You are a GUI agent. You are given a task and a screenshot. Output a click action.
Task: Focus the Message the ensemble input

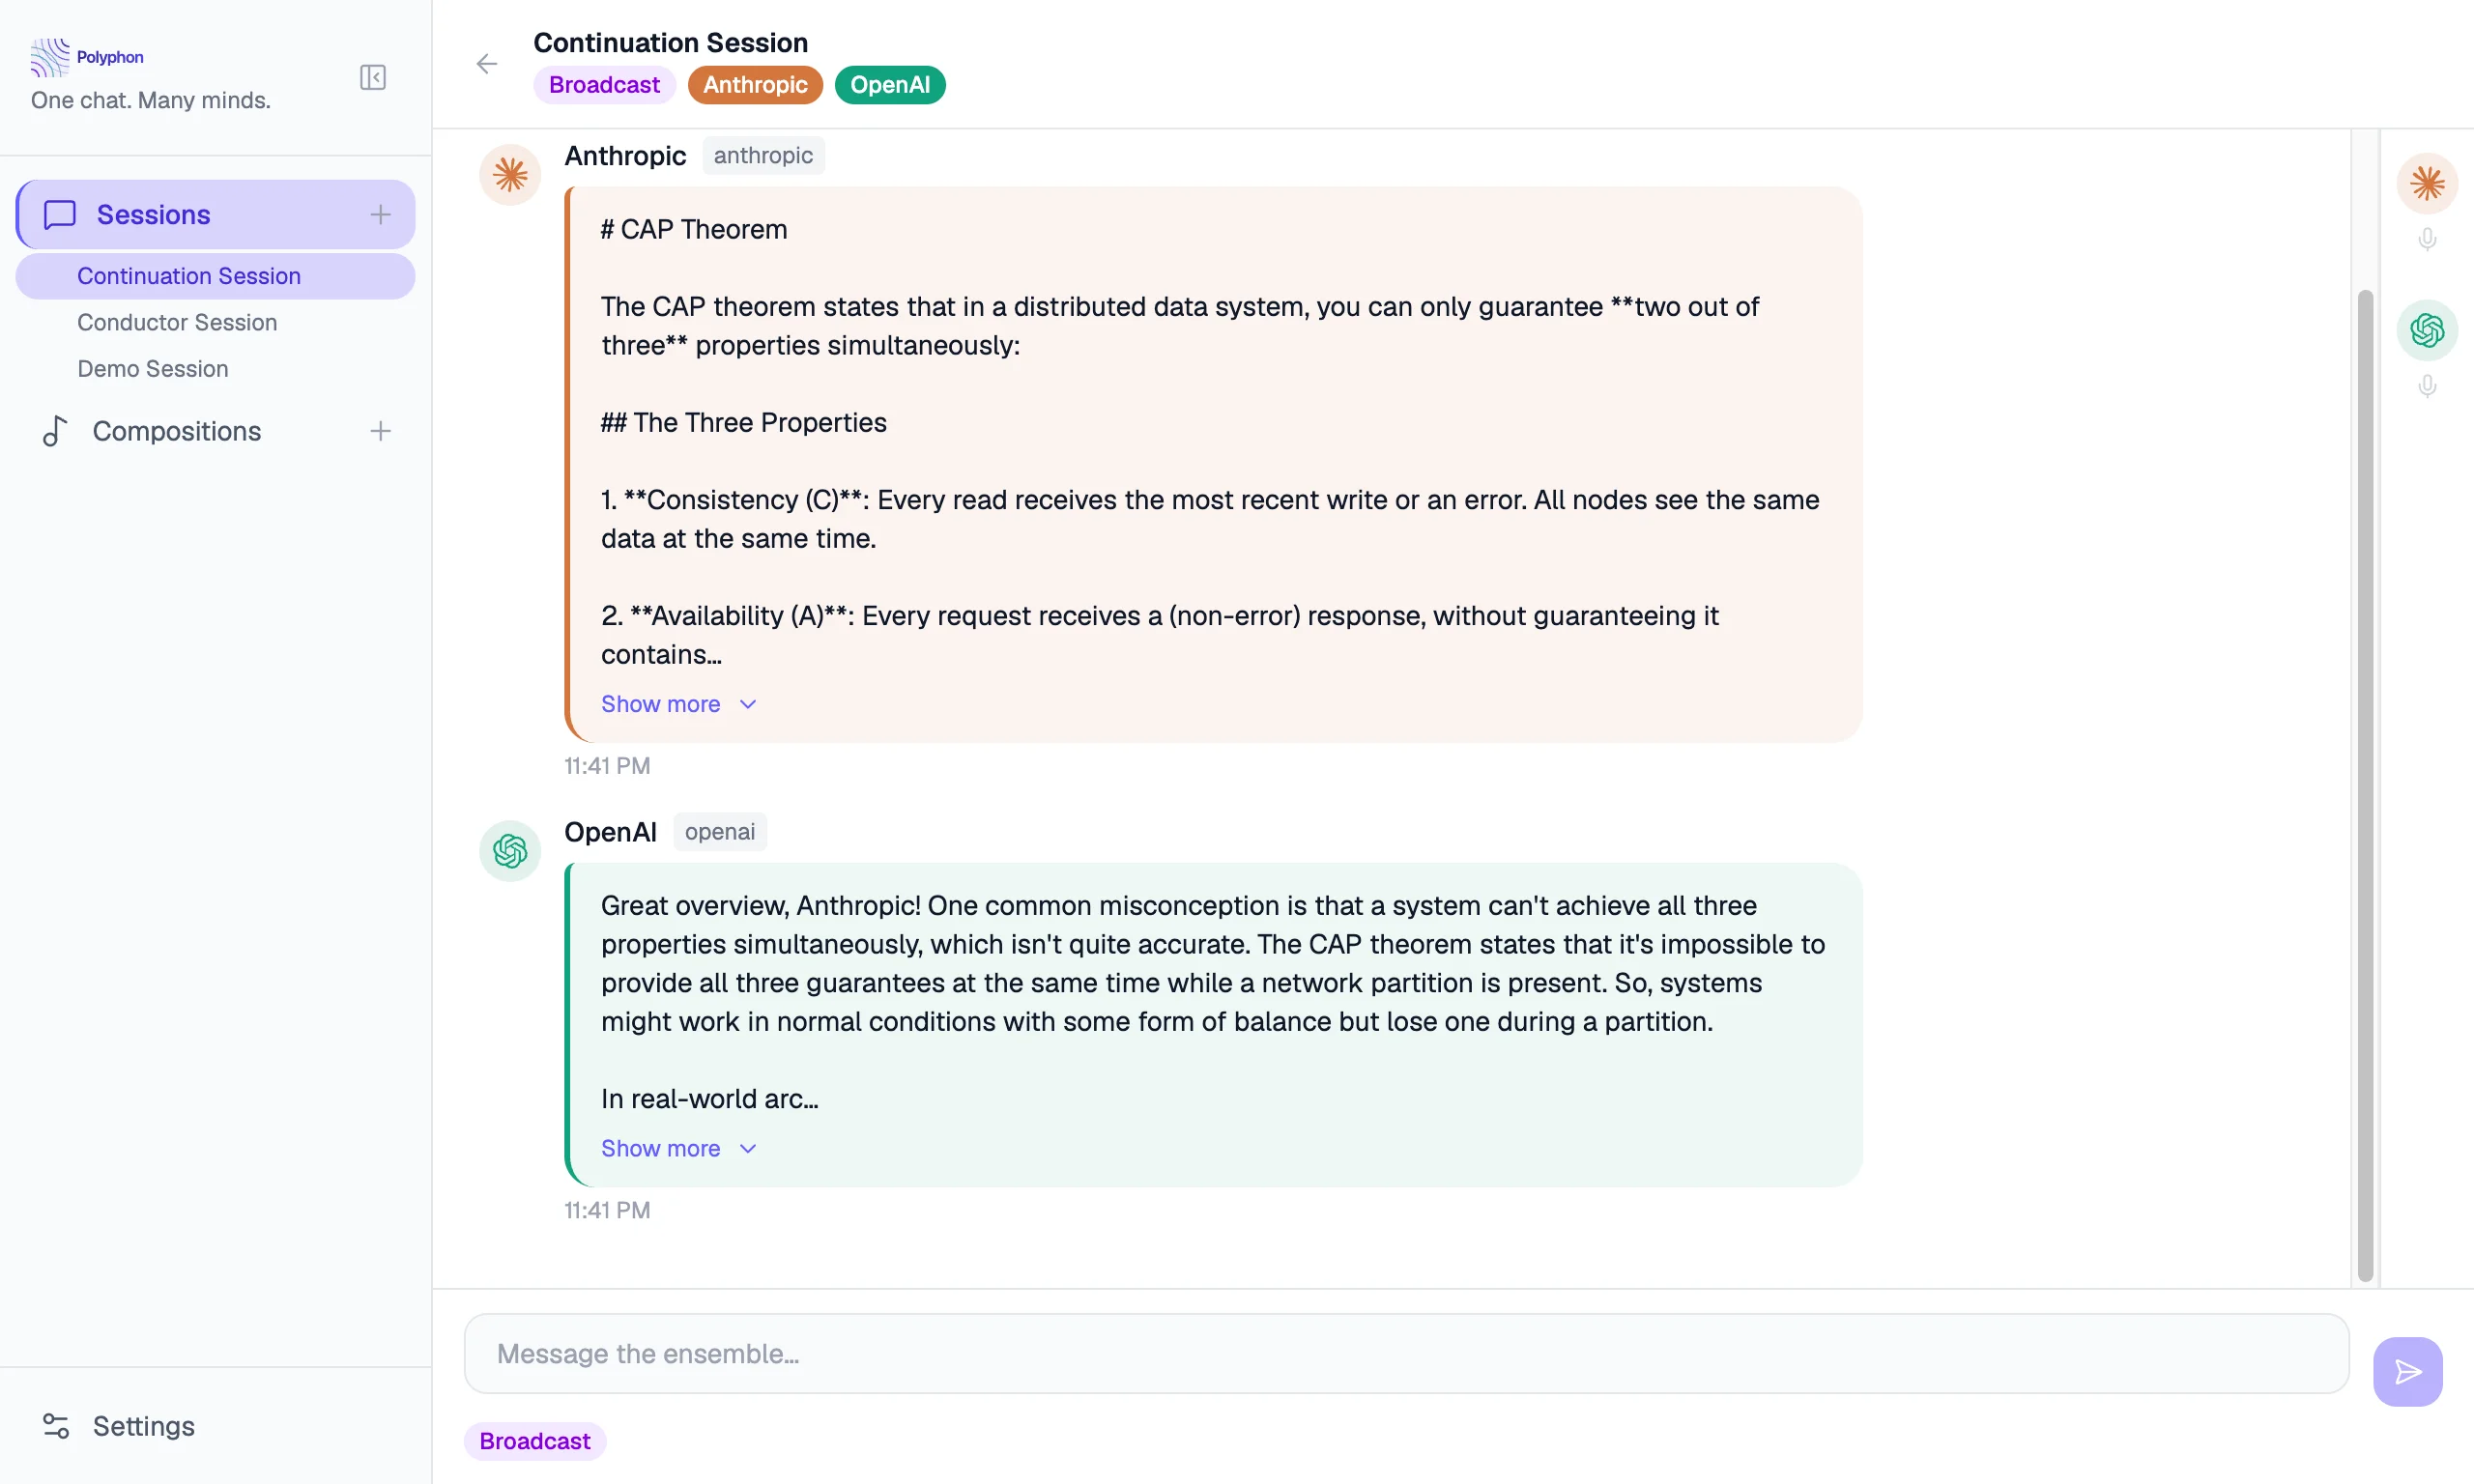click(x=1405, y=1353)
